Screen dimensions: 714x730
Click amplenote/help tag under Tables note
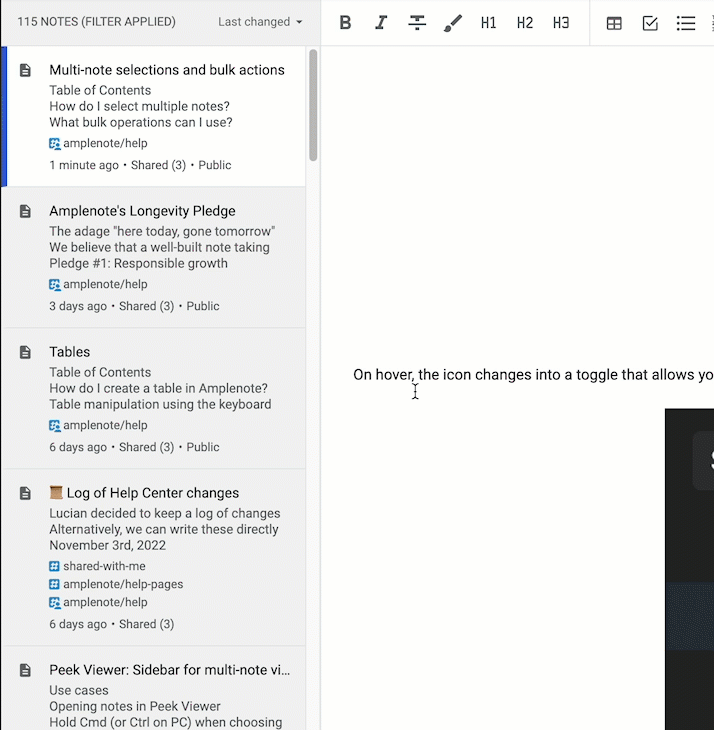tap(98, 426)
